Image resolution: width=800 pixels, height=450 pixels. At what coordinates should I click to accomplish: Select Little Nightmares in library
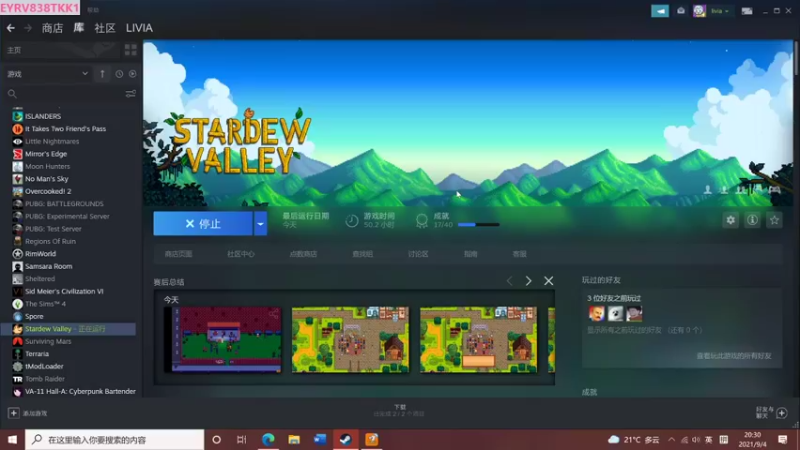52,141
